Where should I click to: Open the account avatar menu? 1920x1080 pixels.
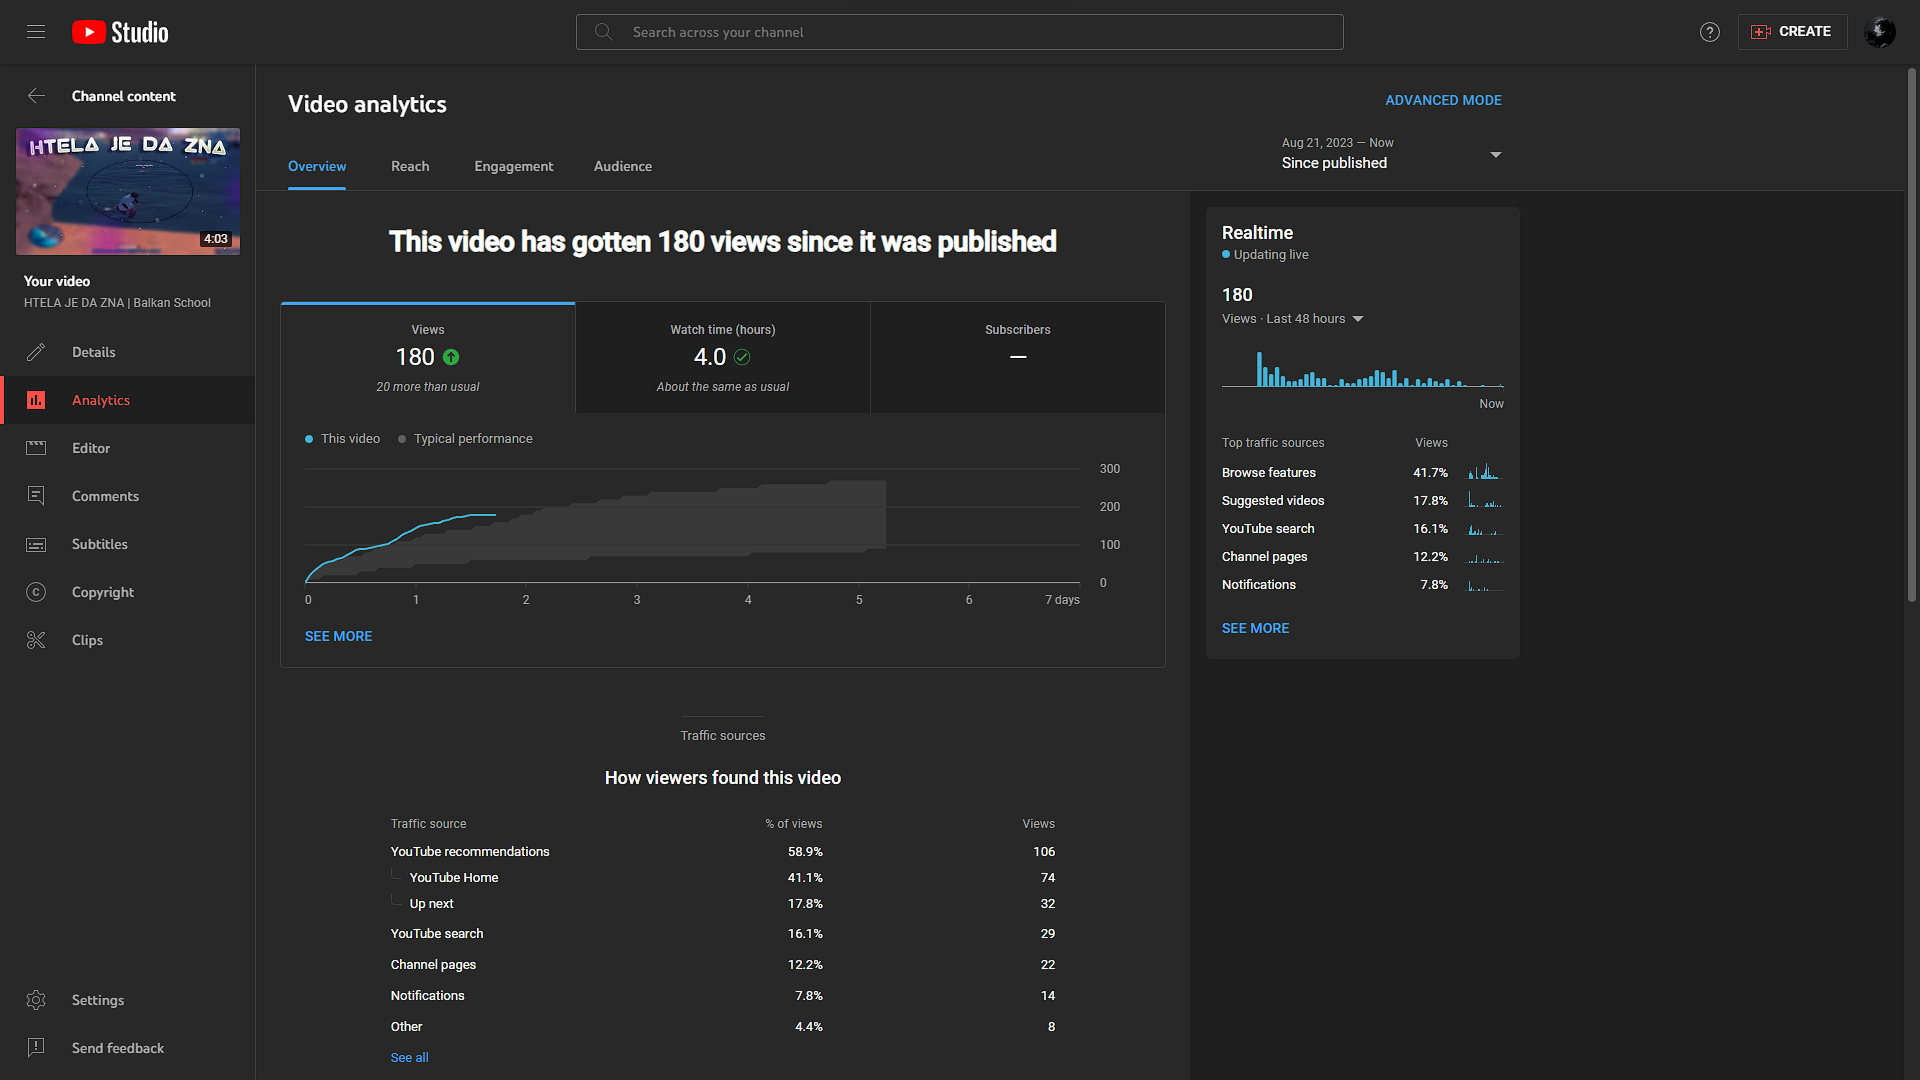[x=1880, y=32]
